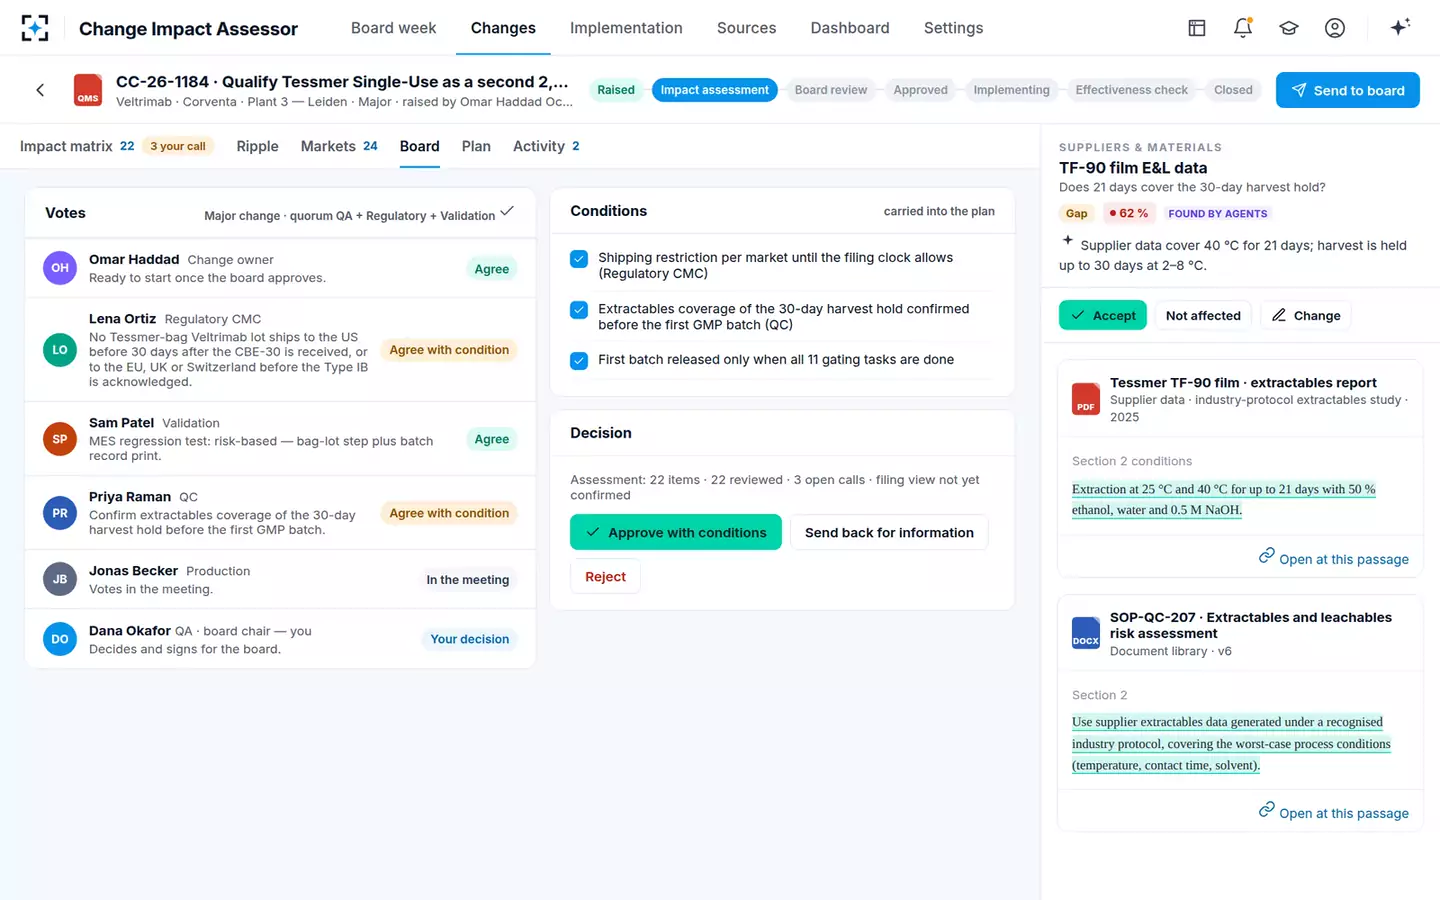Open the Dashboard top tab
The image size is (1440, 900).
tap(850, 28)
